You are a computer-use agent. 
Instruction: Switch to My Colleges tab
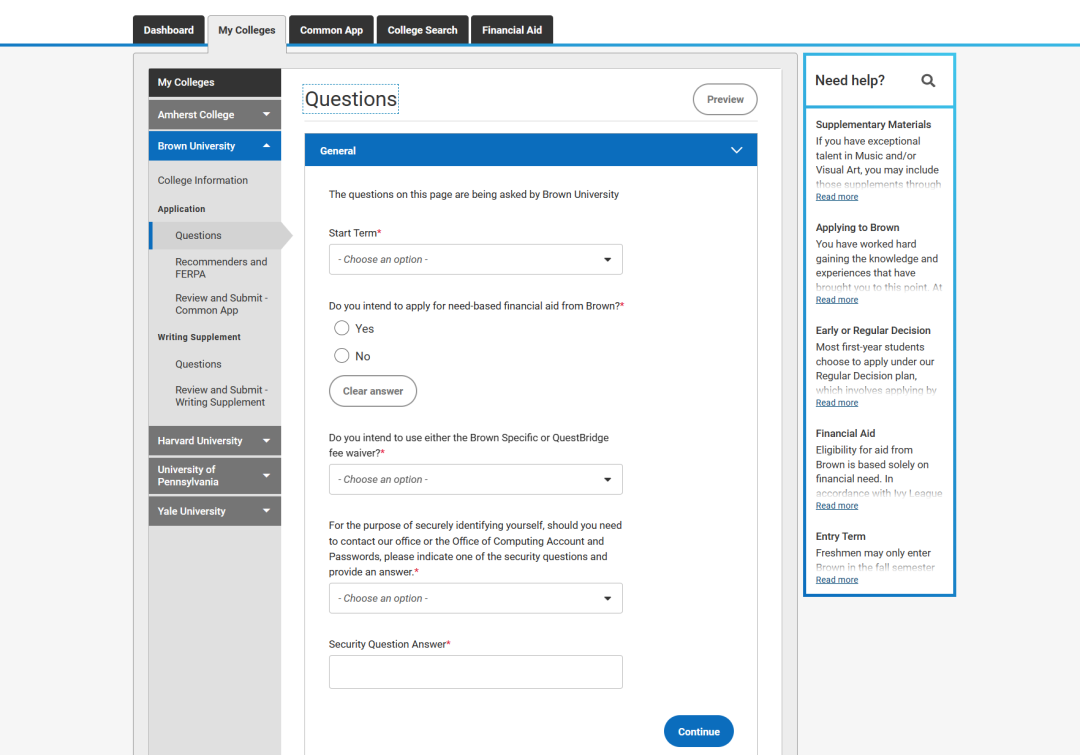point(247,30)
